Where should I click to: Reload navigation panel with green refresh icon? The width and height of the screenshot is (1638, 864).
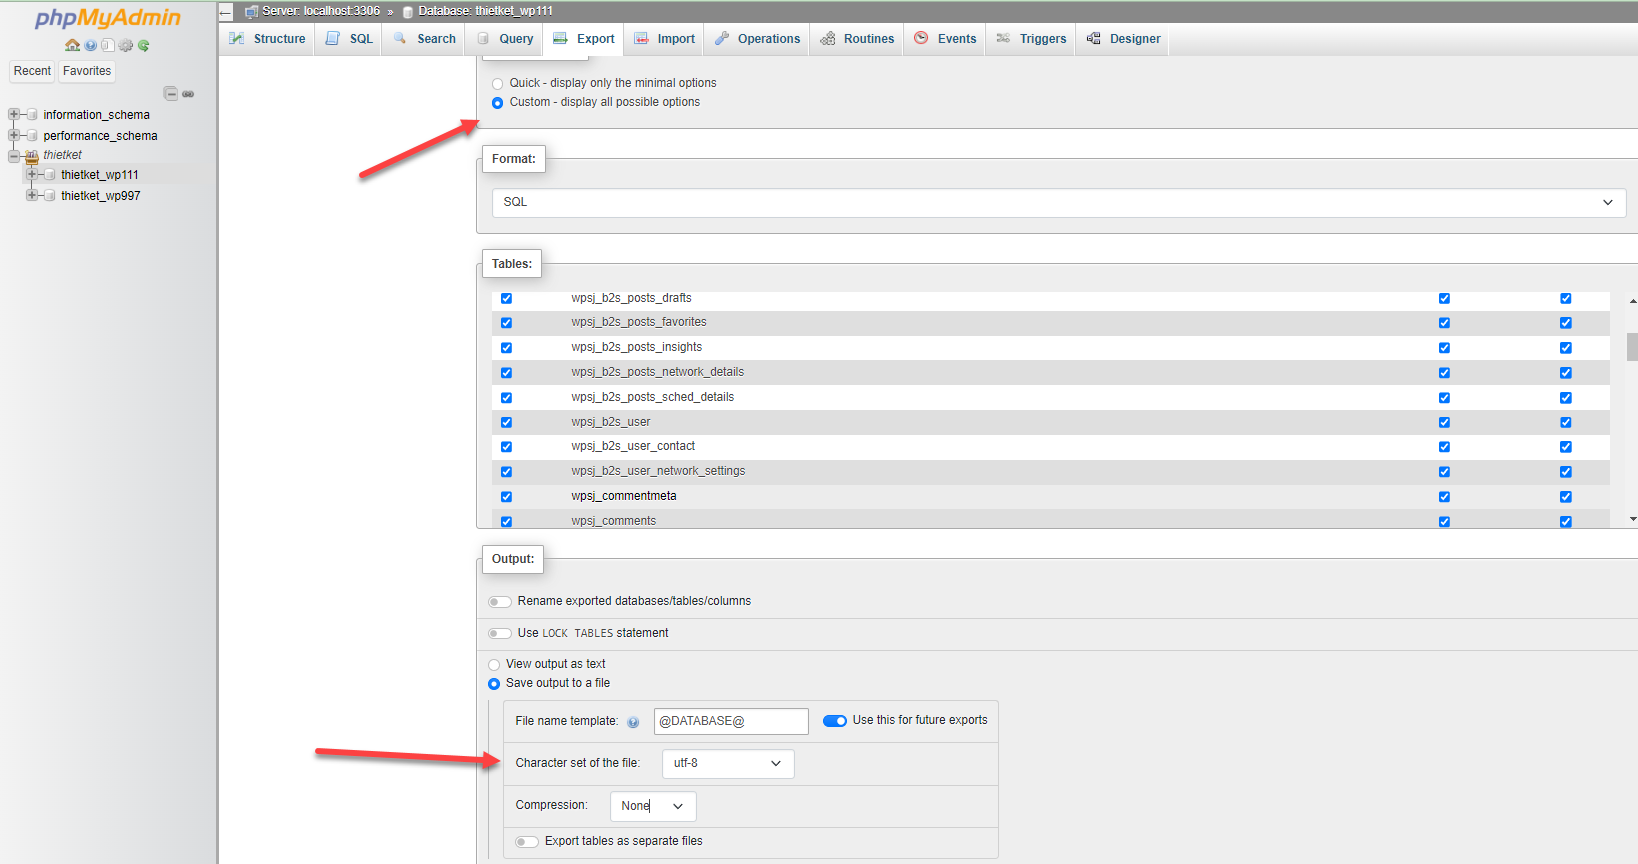click(x=144, y=45)
